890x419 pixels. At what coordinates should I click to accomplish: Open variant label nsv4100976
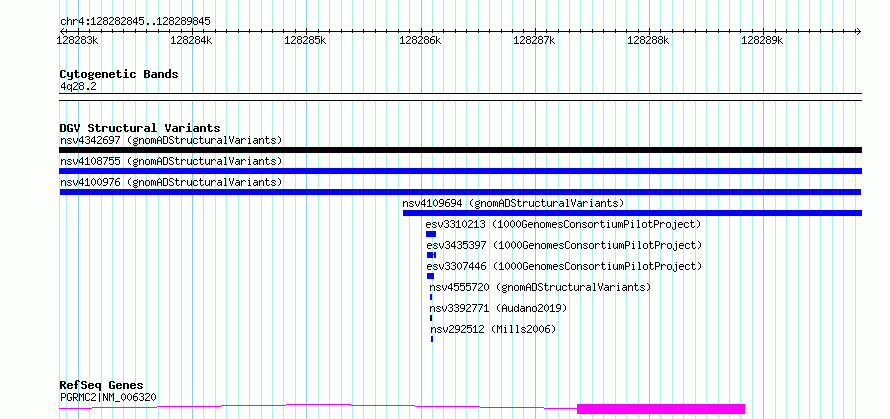(171, 182)
